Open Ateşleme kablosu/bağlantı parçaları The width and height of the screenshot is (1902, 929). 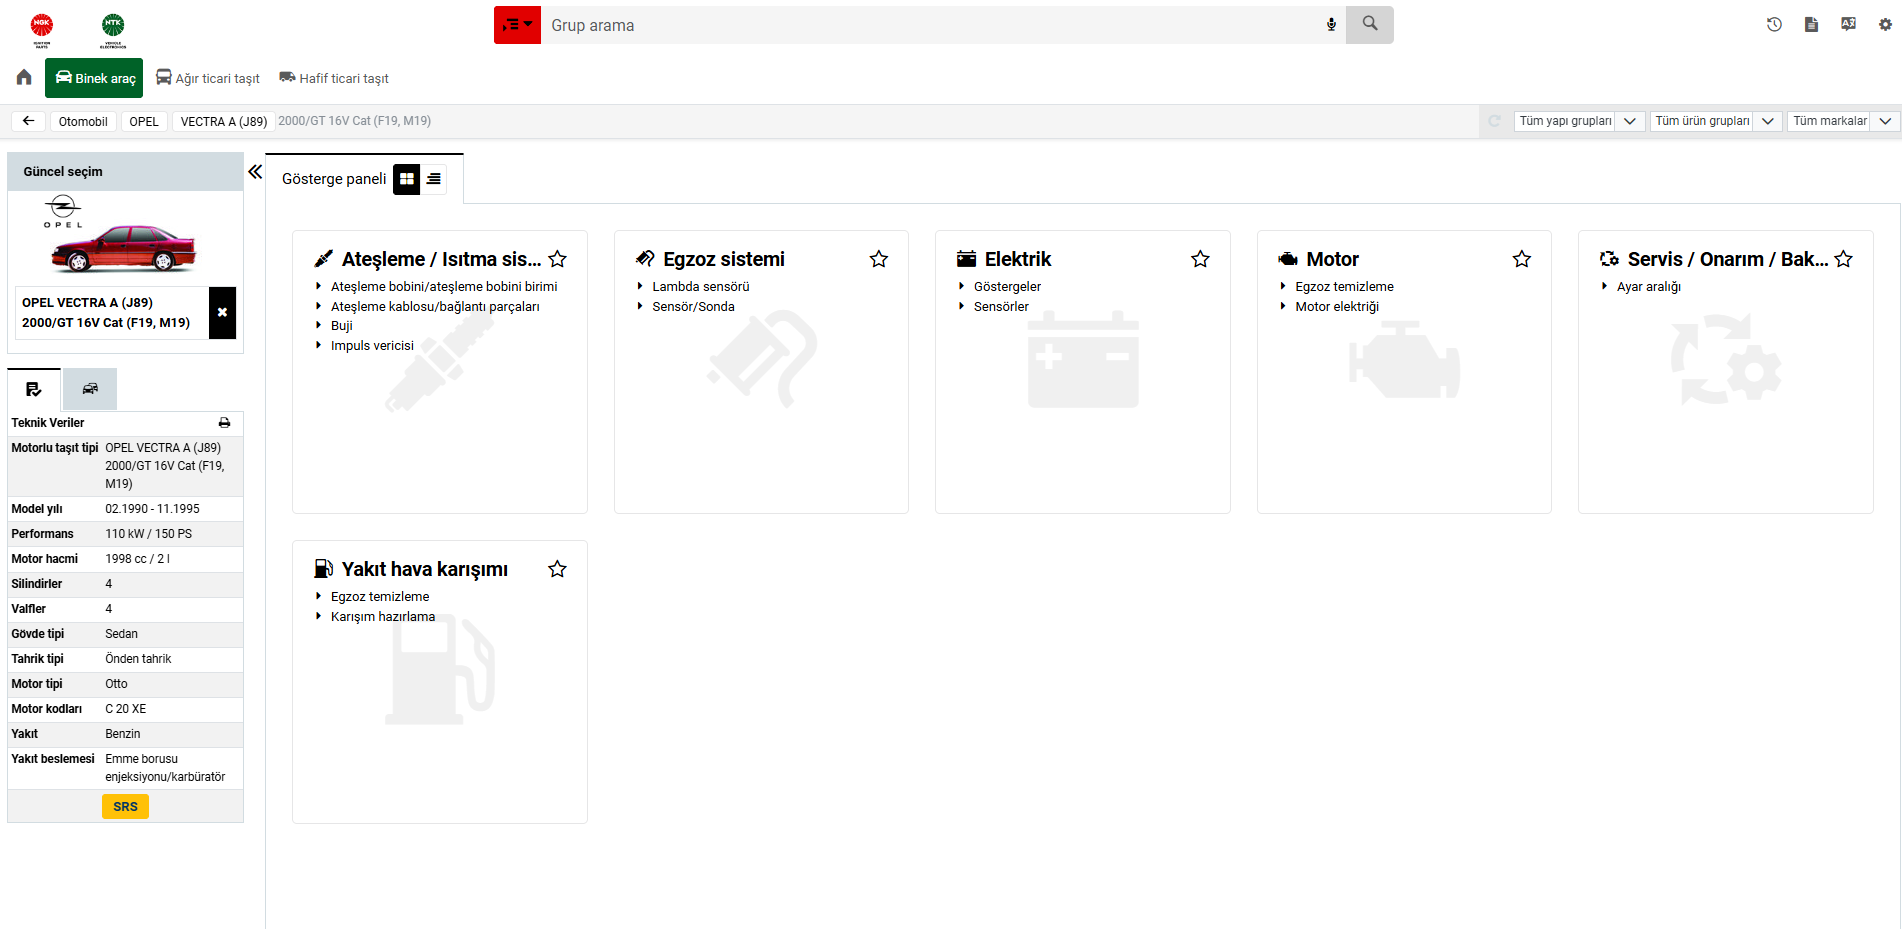coord(435,307)
